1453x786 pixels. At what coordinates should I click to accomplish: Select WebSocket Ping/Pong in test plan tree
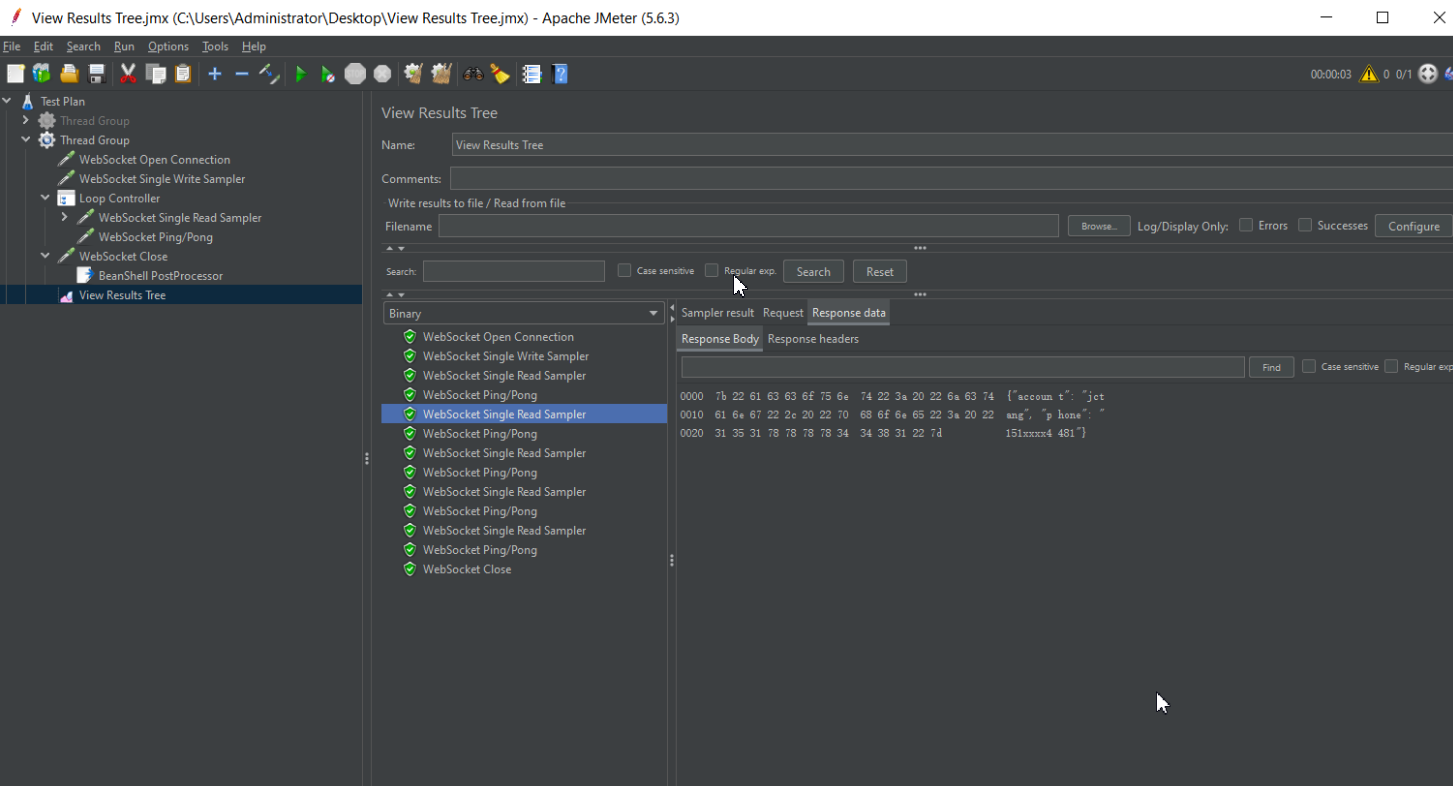155,237
